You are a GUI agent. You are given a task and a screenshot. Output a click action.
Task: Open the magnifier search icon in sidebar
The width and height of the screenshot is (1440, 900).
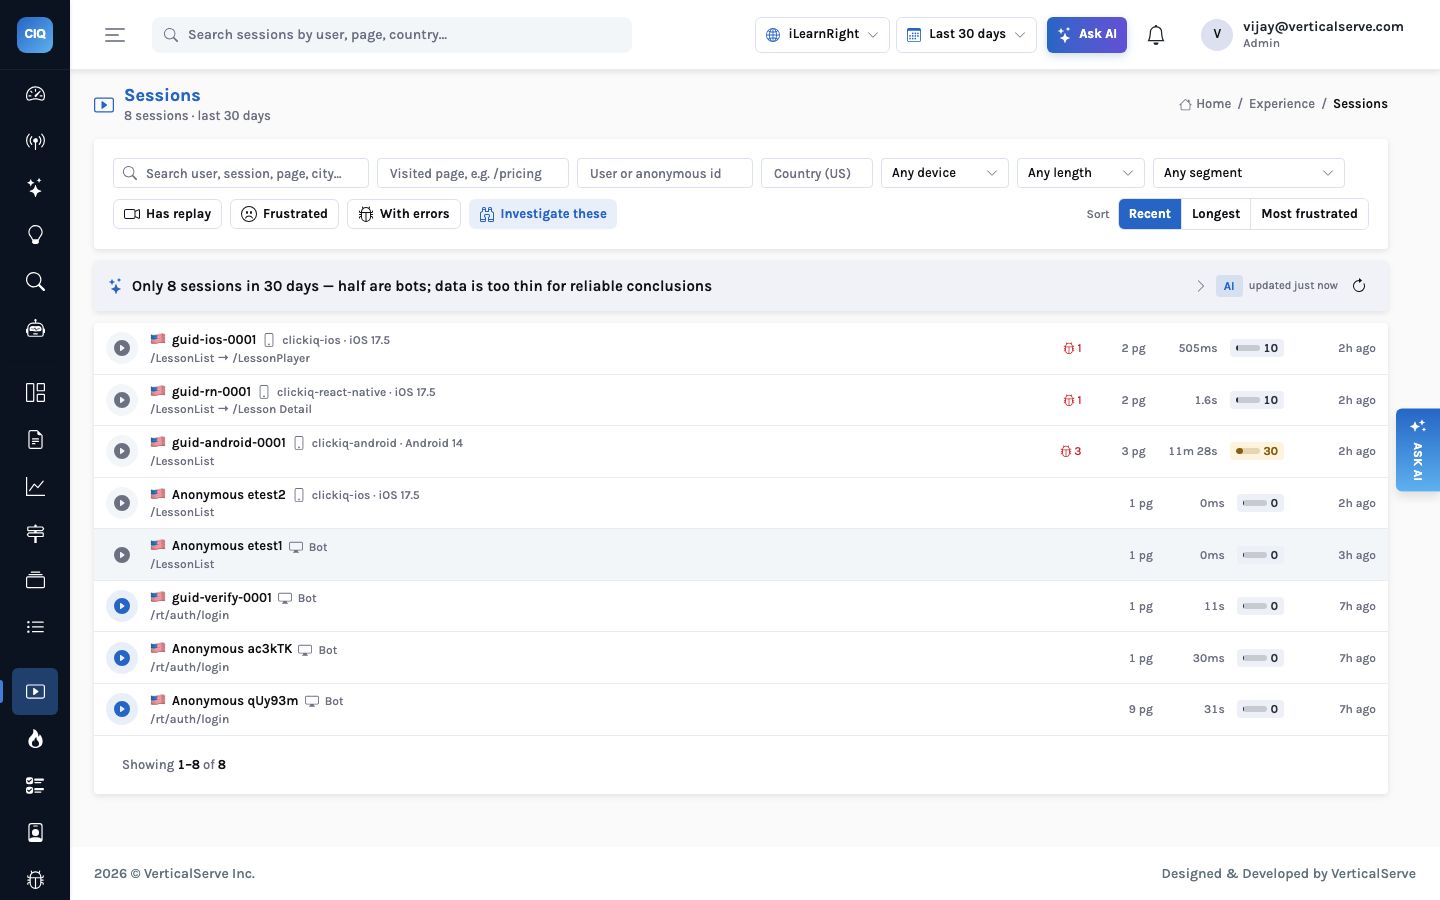pos(35,282)
